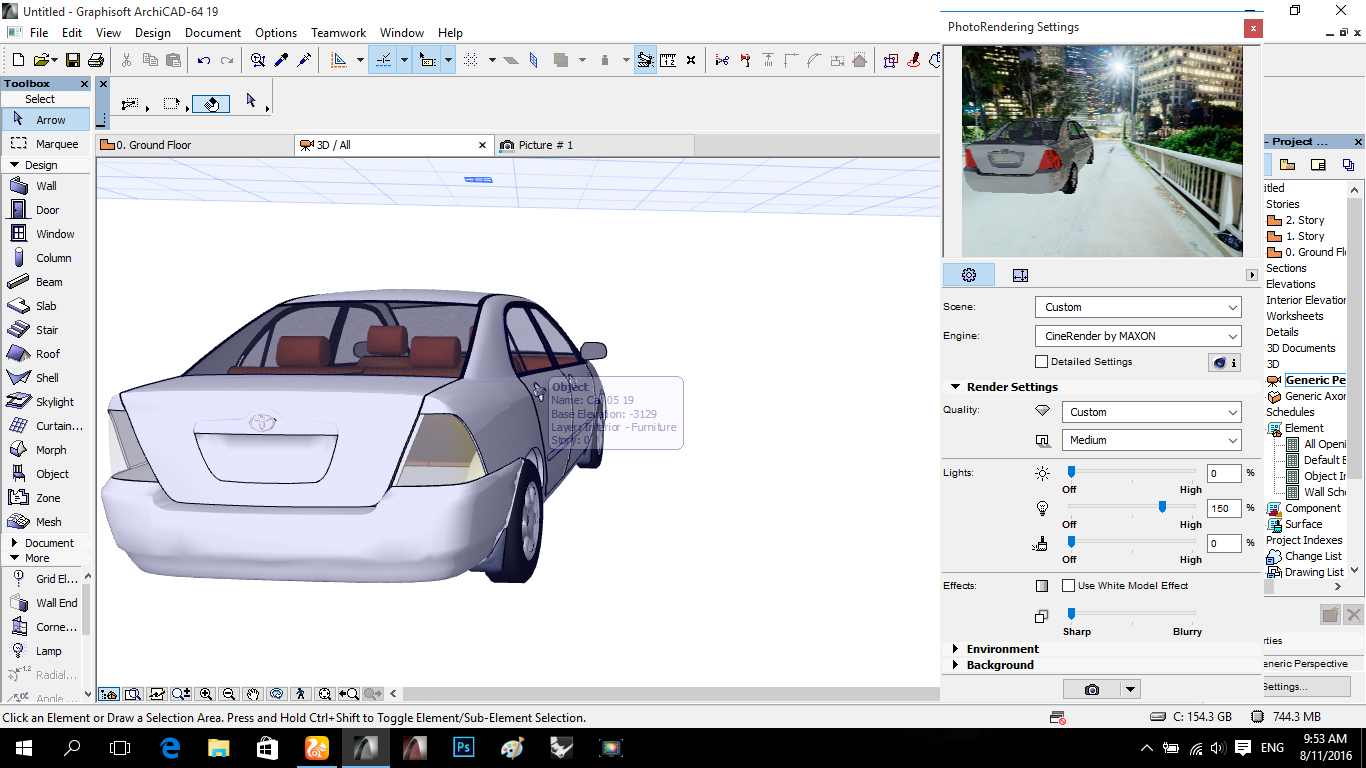Click the sun light percentage input field
This screenshot has width=1366, height=768.
point(1223,473)
